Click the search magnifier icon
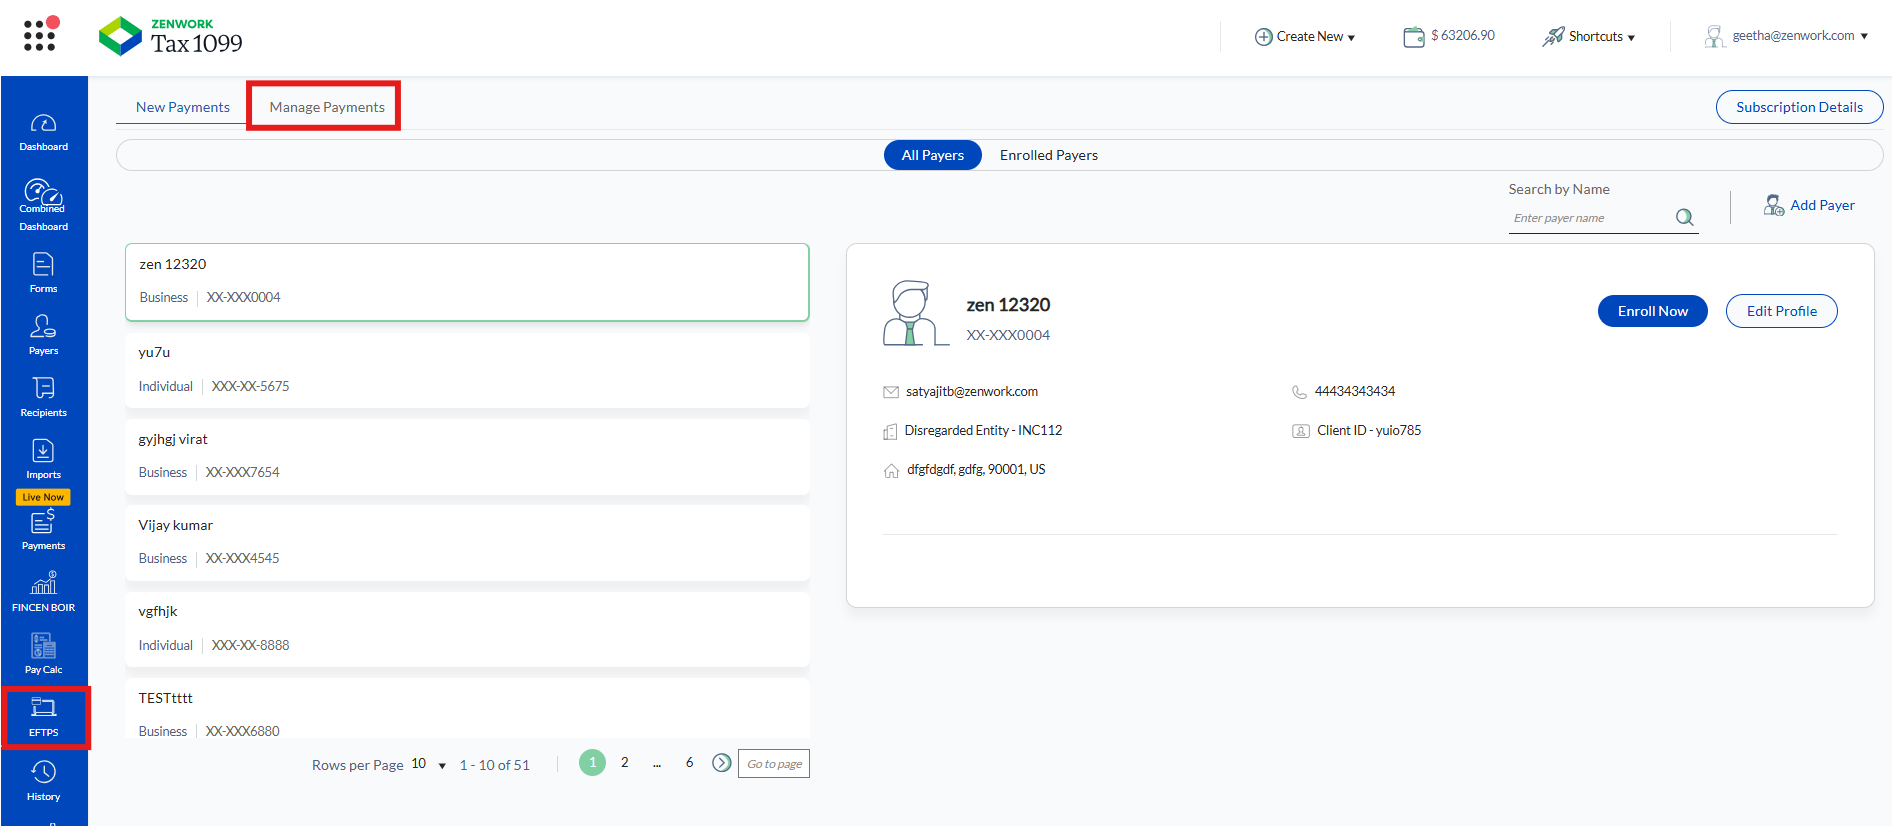 point(1684,217)
